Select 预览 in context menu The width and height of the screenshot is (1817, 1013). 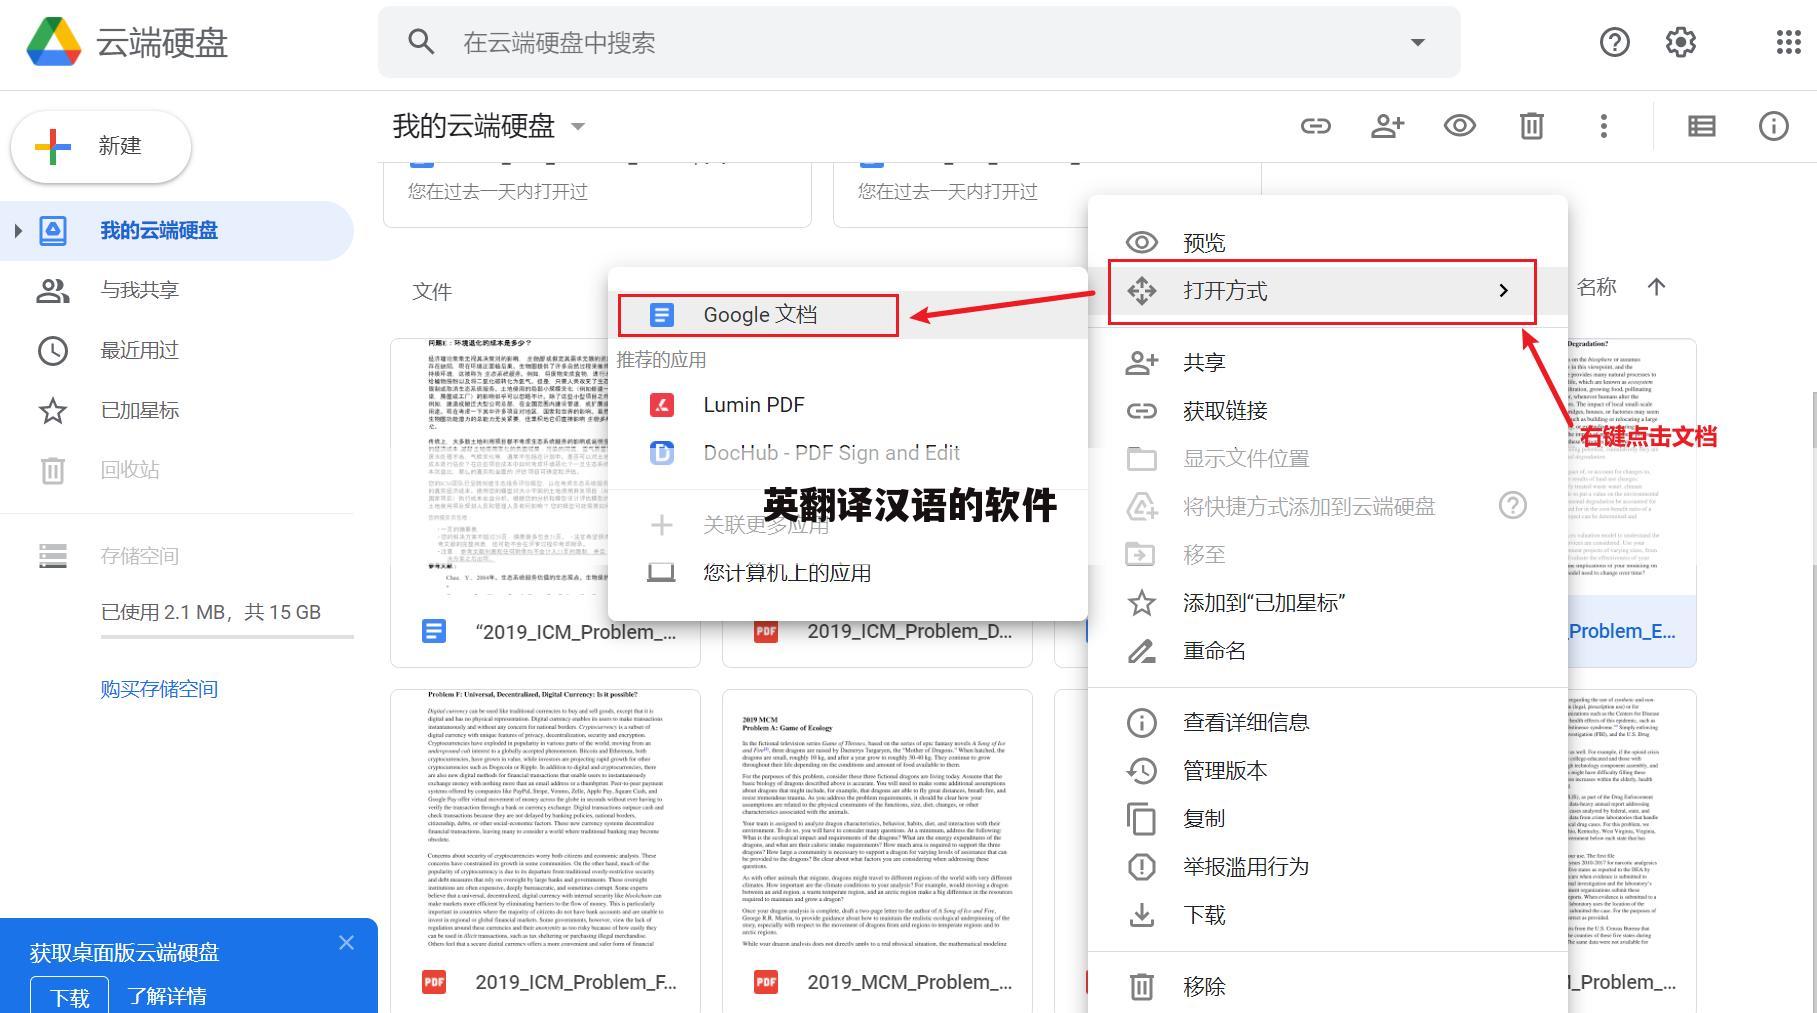(x=1328, y=243)
